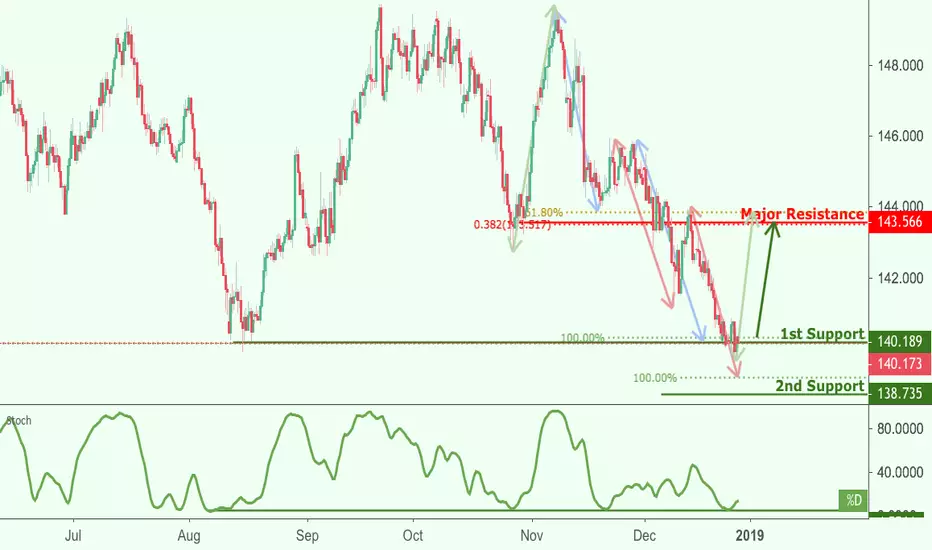
Task: Select the Major Resistance text label
Action: click(x=802, y=213)
